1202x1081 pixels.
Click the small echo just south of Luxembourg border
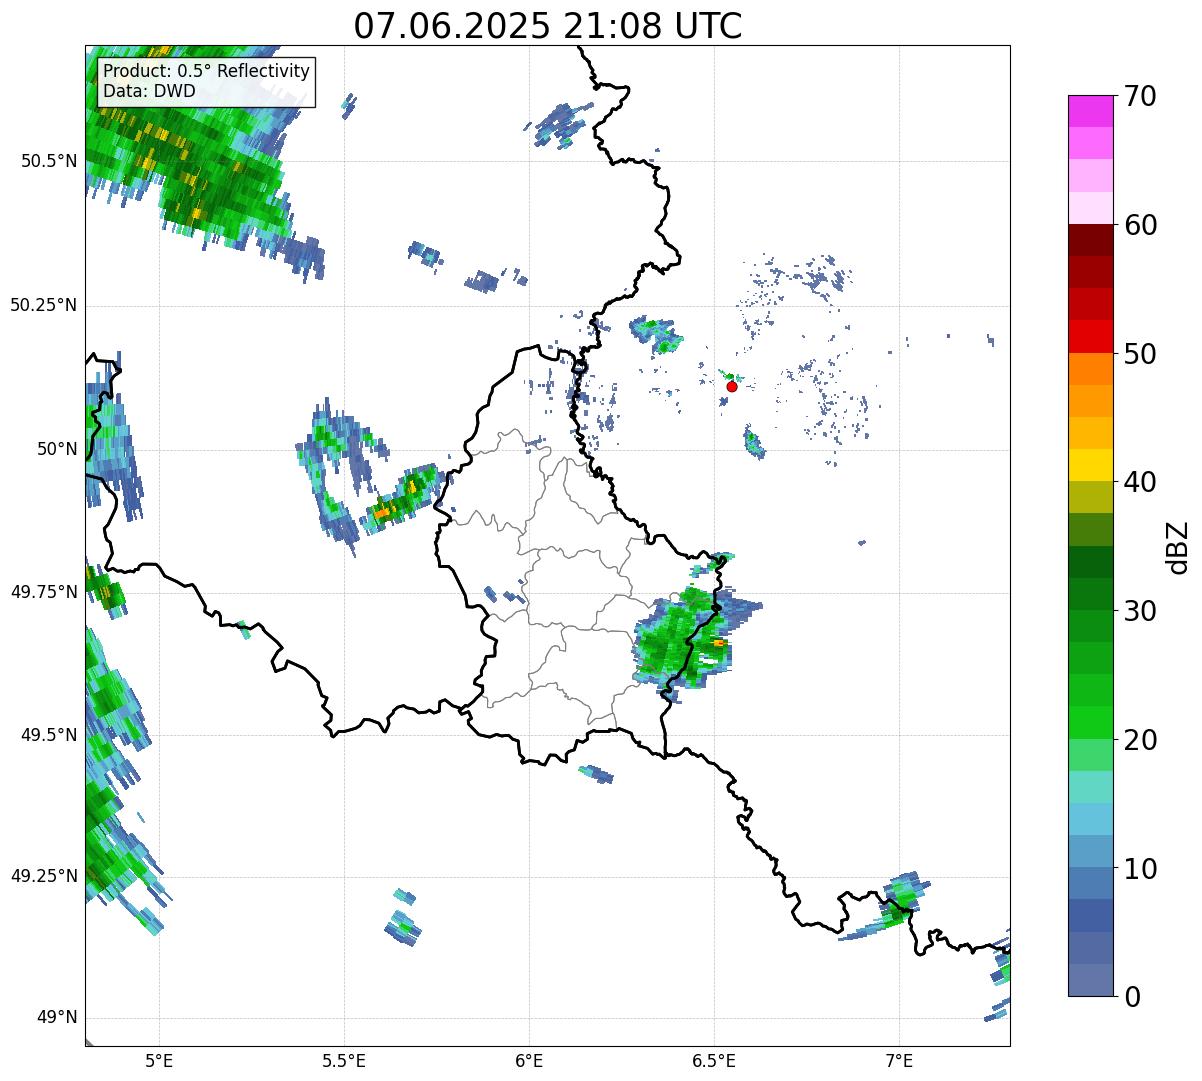click(x=597, y=773)
